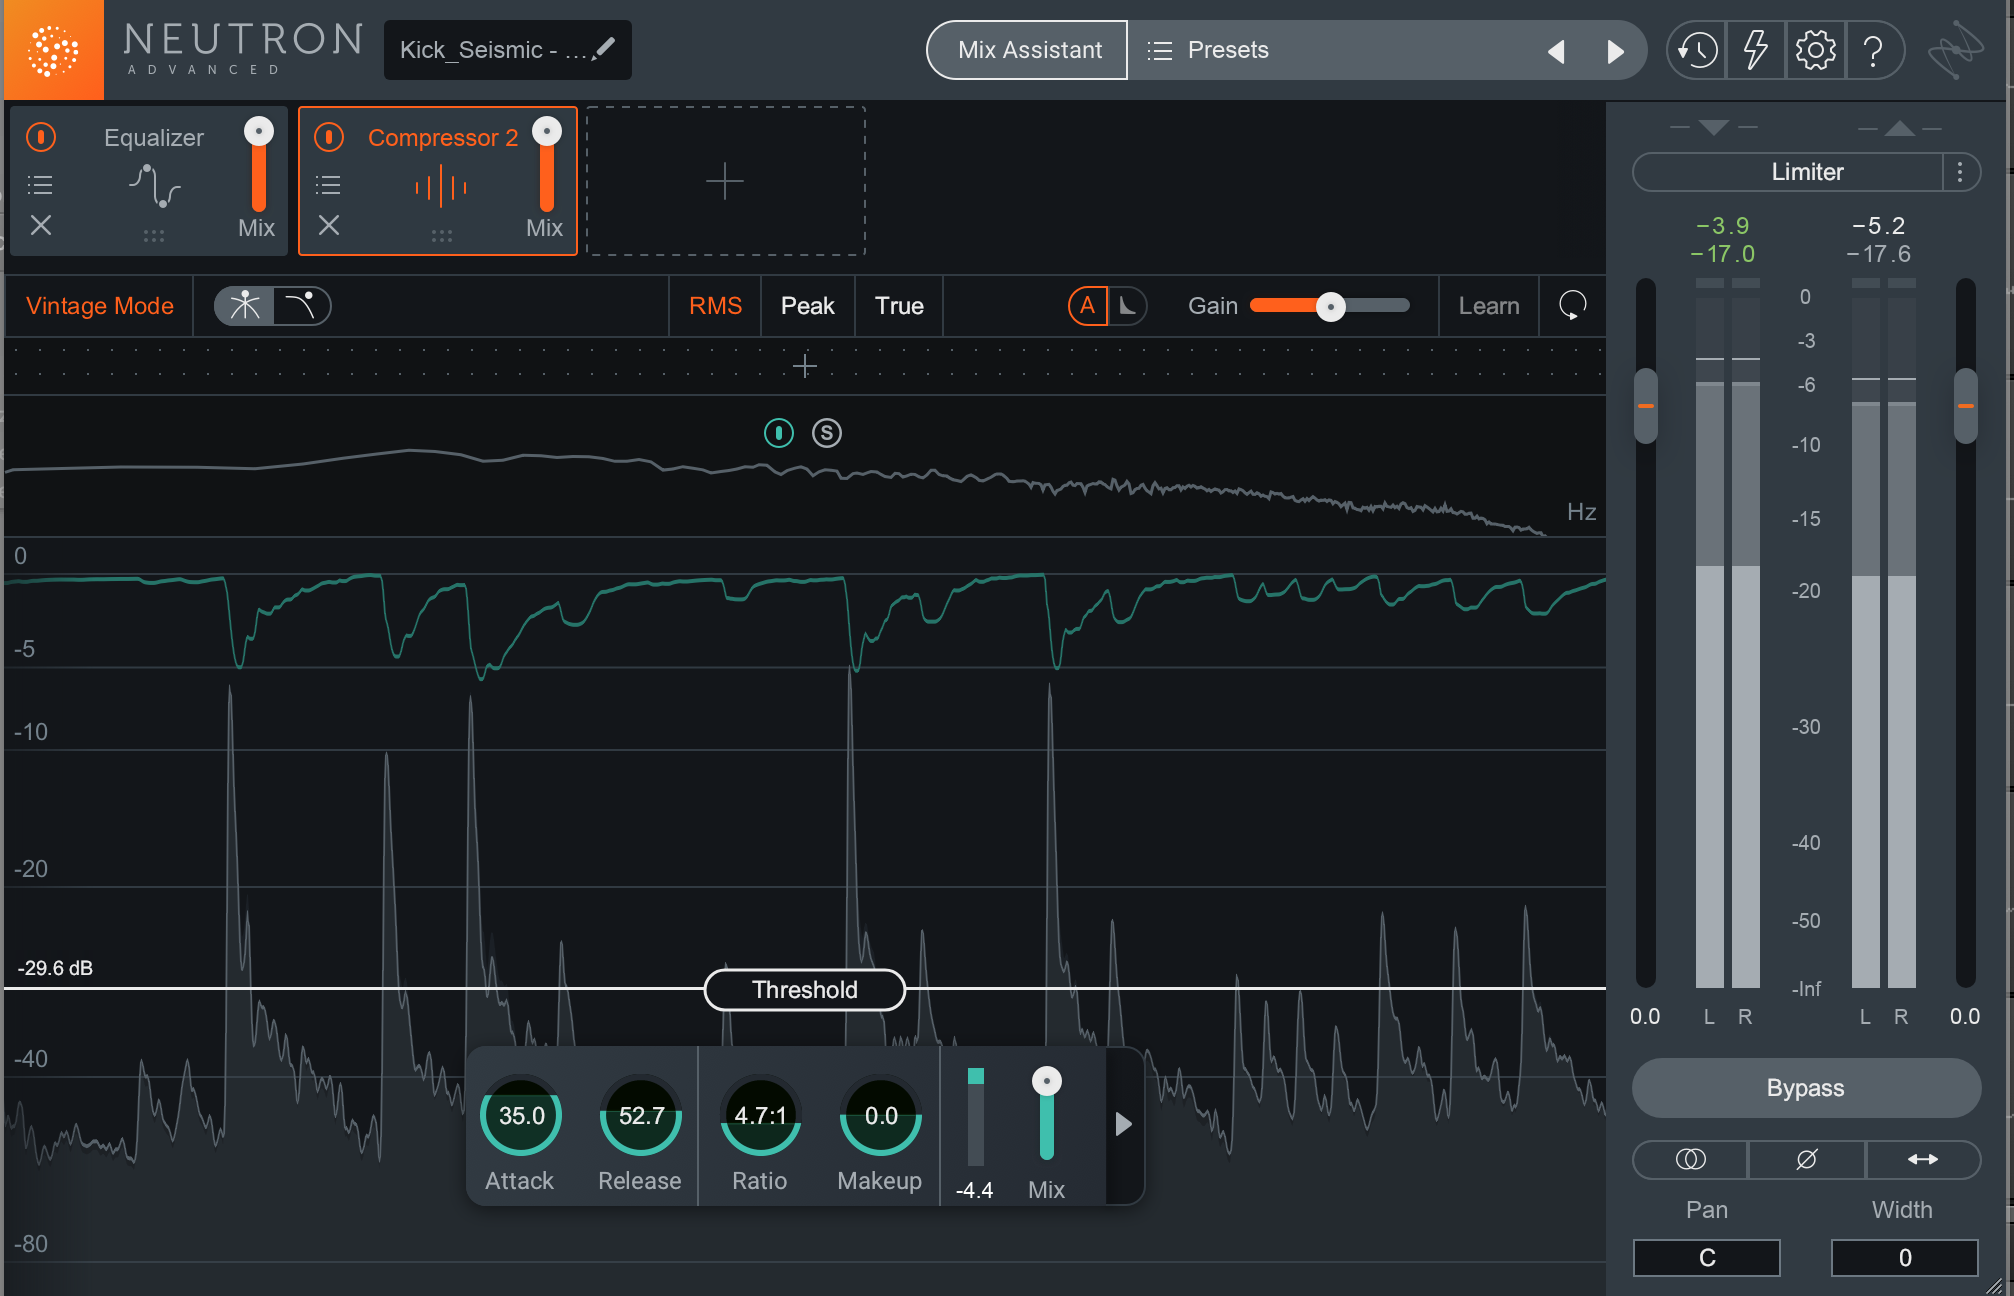This screenshot has width=2014, height=1296.
Task: Click the Release knob showing 52.7
Action: (641, 1116)
